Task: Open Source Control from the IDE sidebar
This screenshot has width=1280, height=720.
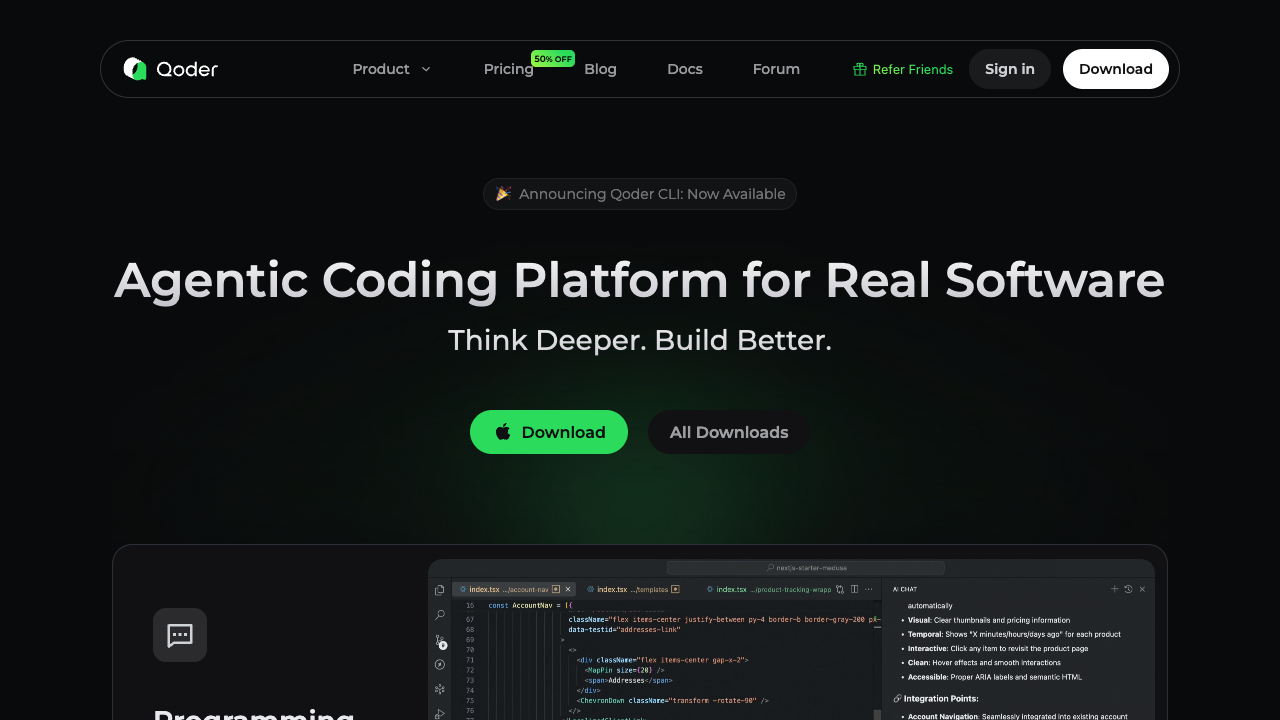Action: [x=439, y=640]
